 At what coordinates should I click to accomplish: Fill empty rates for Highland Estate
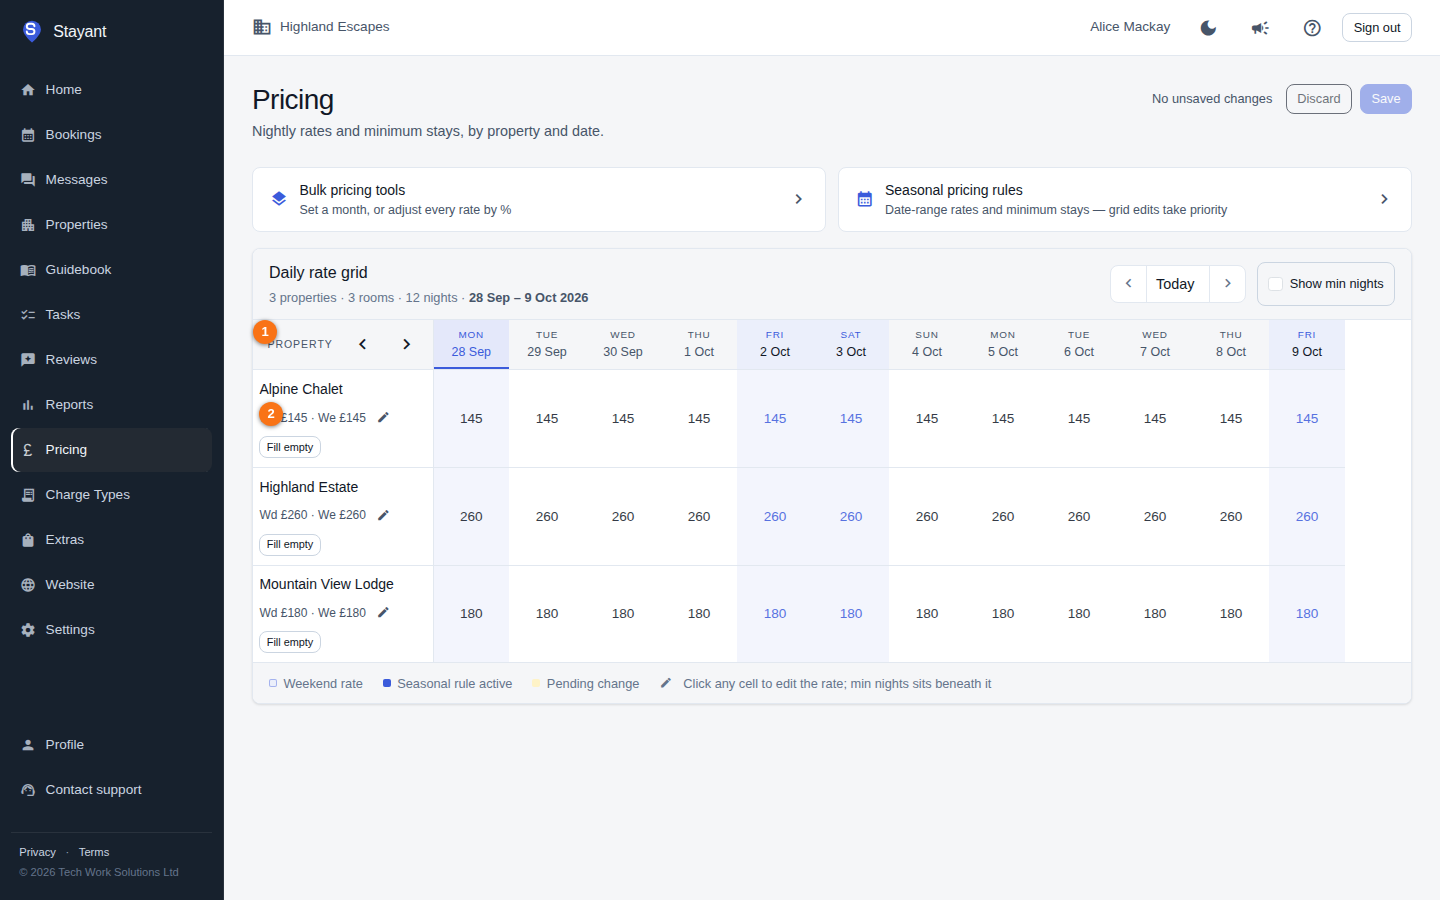pyautogui.click(x=290, y=544)
